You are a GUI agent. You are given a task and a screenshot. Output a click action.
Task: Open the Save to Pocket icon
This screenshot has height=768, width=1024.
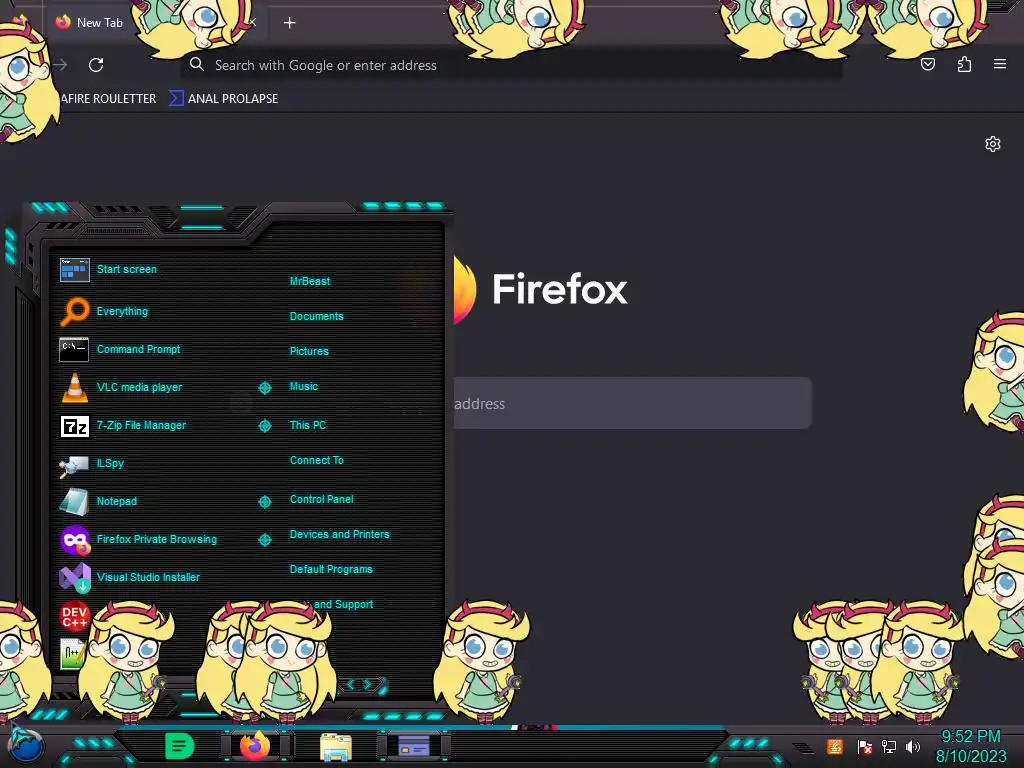(927, 64)
